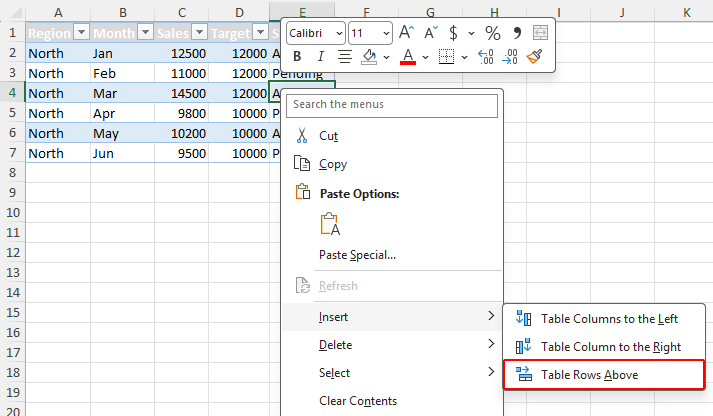This screenshot has width=713, height=416.
Task: Click cell containing Feb
Action: (122, 73)
